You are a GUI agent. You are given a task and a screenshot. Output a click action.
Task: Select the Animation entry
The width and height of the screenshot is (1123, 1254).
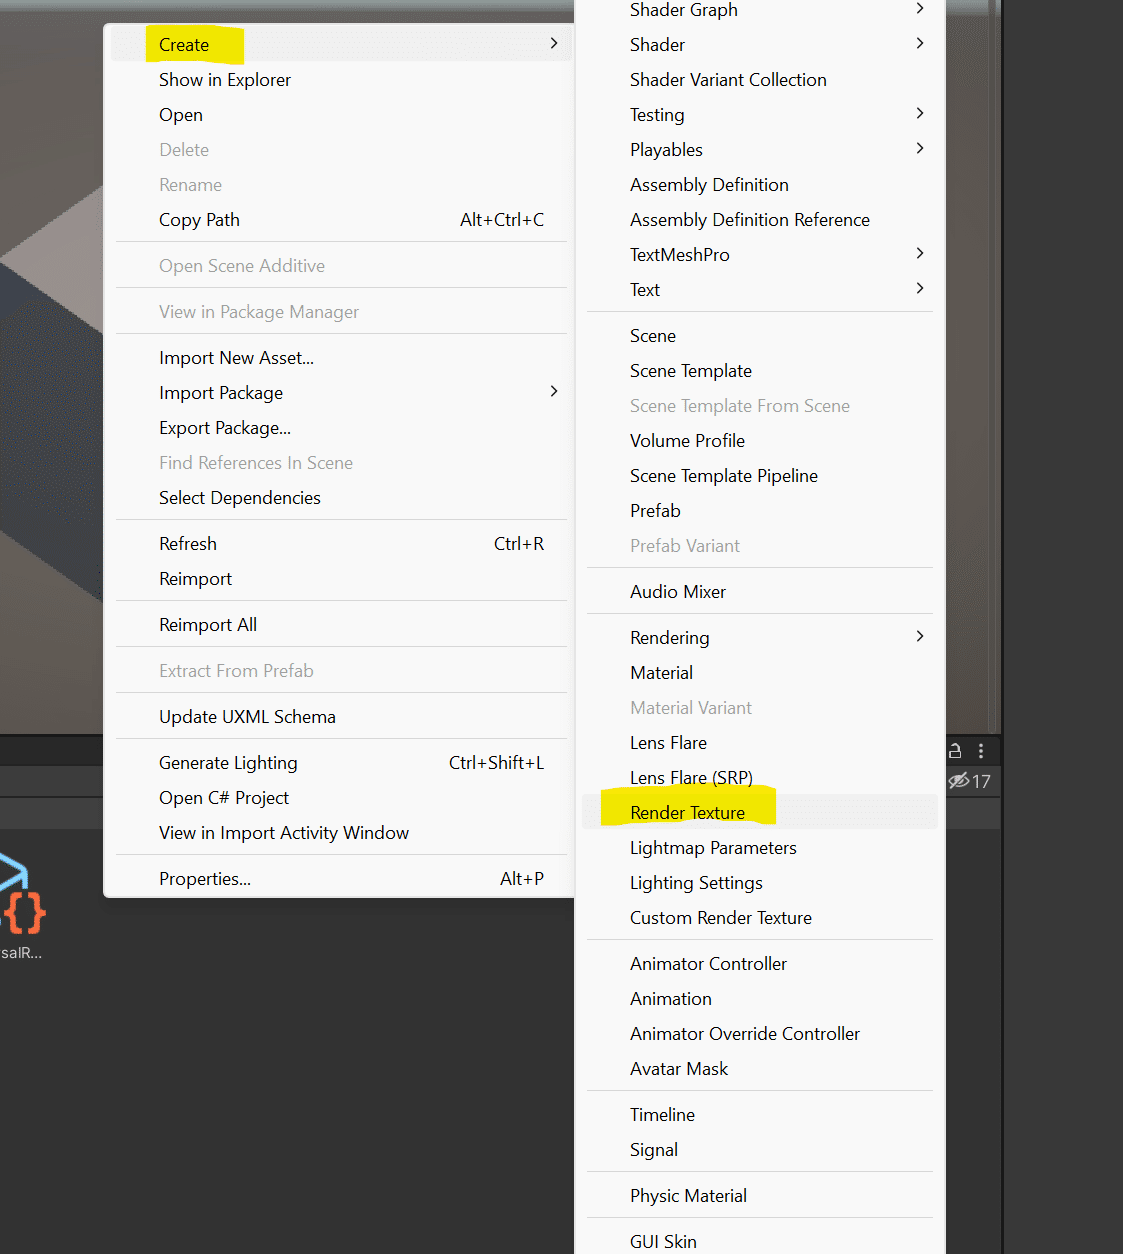click(x=760, y=999)
